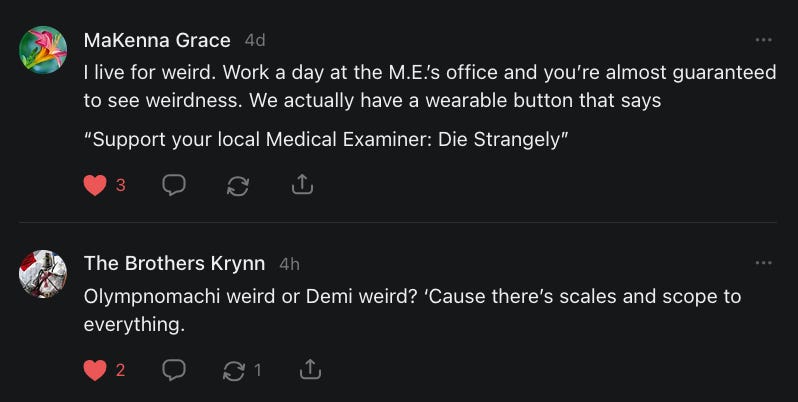The image size is (798, 402).
Task: Click the "Die Strangely" quote text
Action: point(326,139)
